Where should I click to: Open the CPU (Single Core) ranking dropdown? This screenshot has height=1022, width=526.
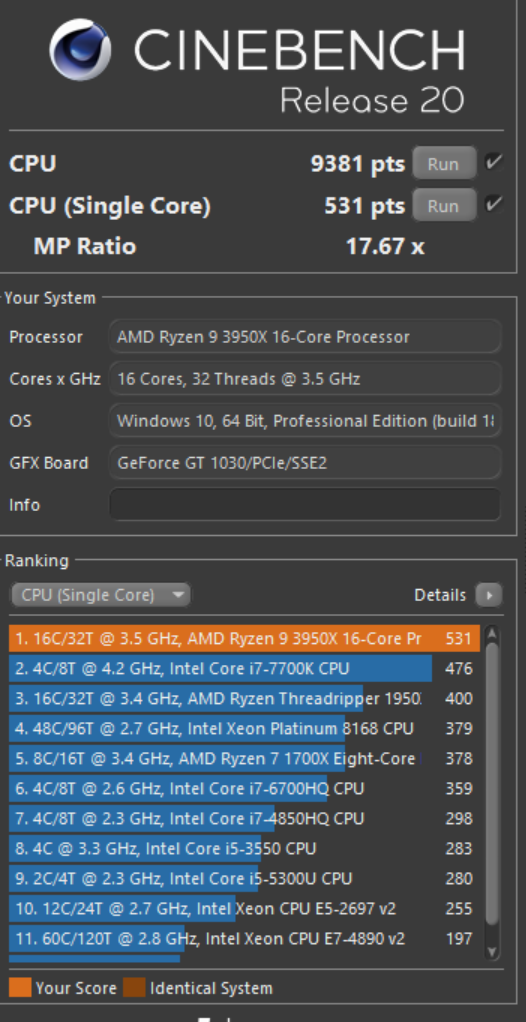pos(100,594)
